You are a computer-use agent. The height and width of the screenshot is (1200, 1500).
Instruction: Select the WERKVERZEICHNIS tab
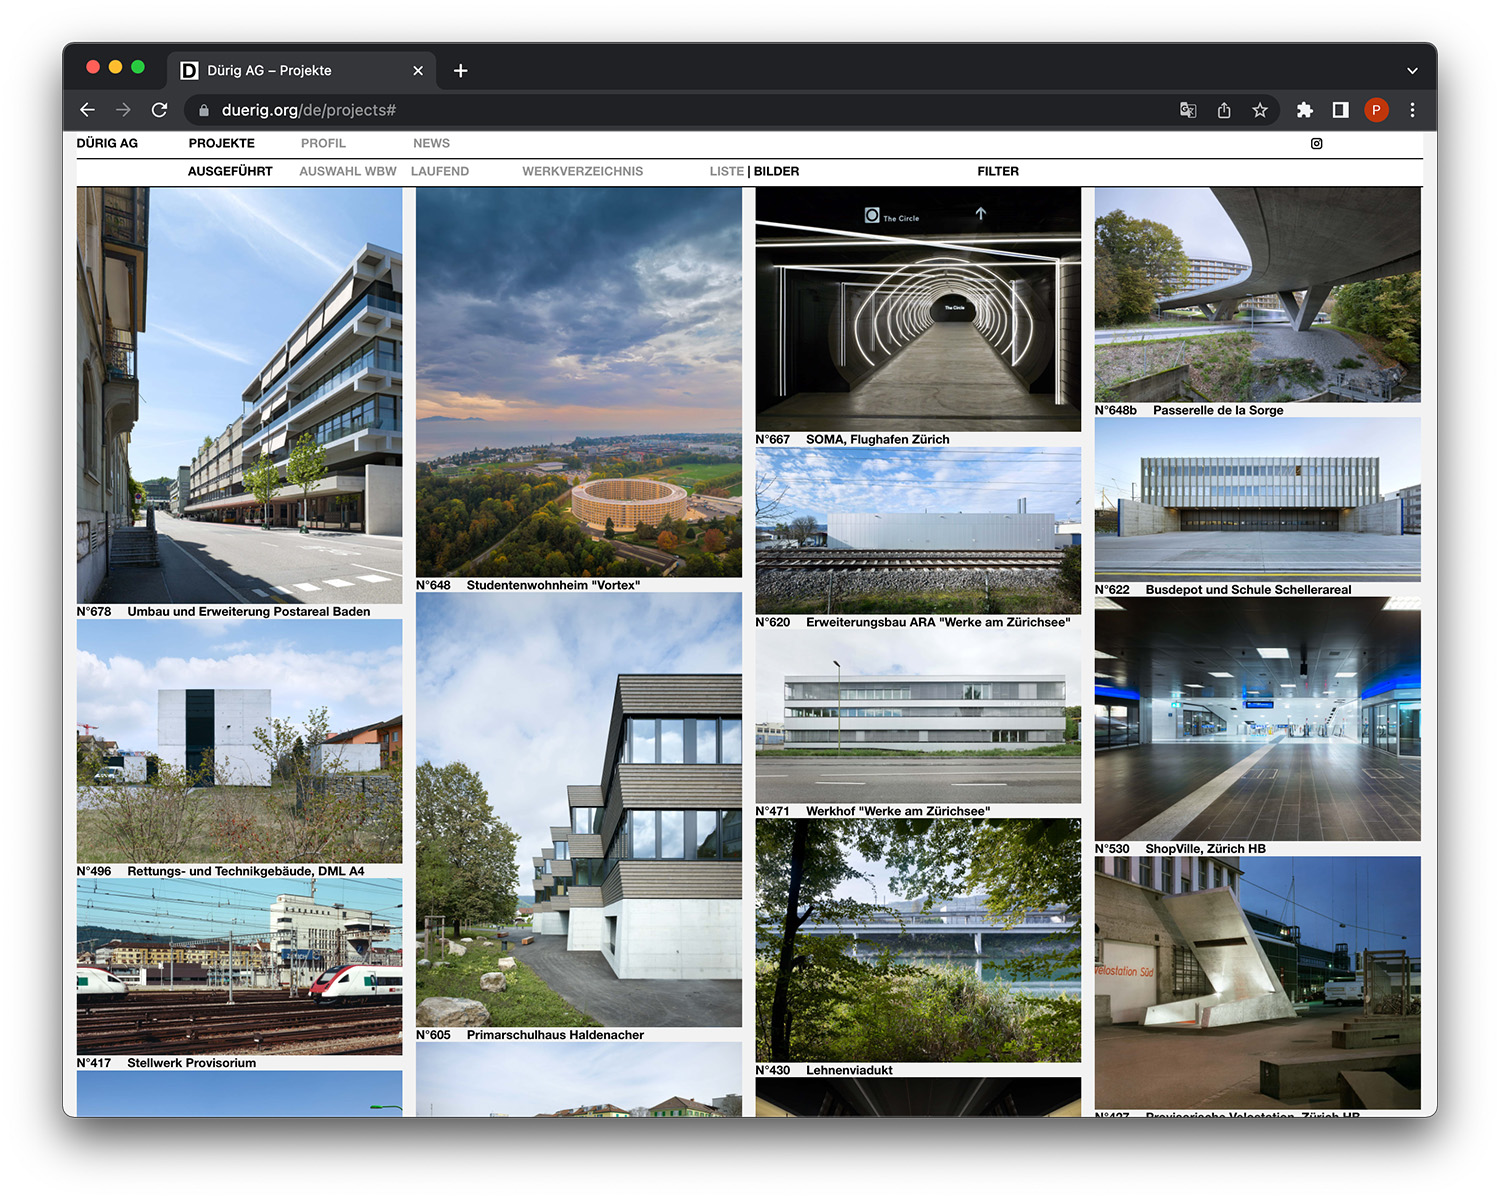[x=582, y=172]
